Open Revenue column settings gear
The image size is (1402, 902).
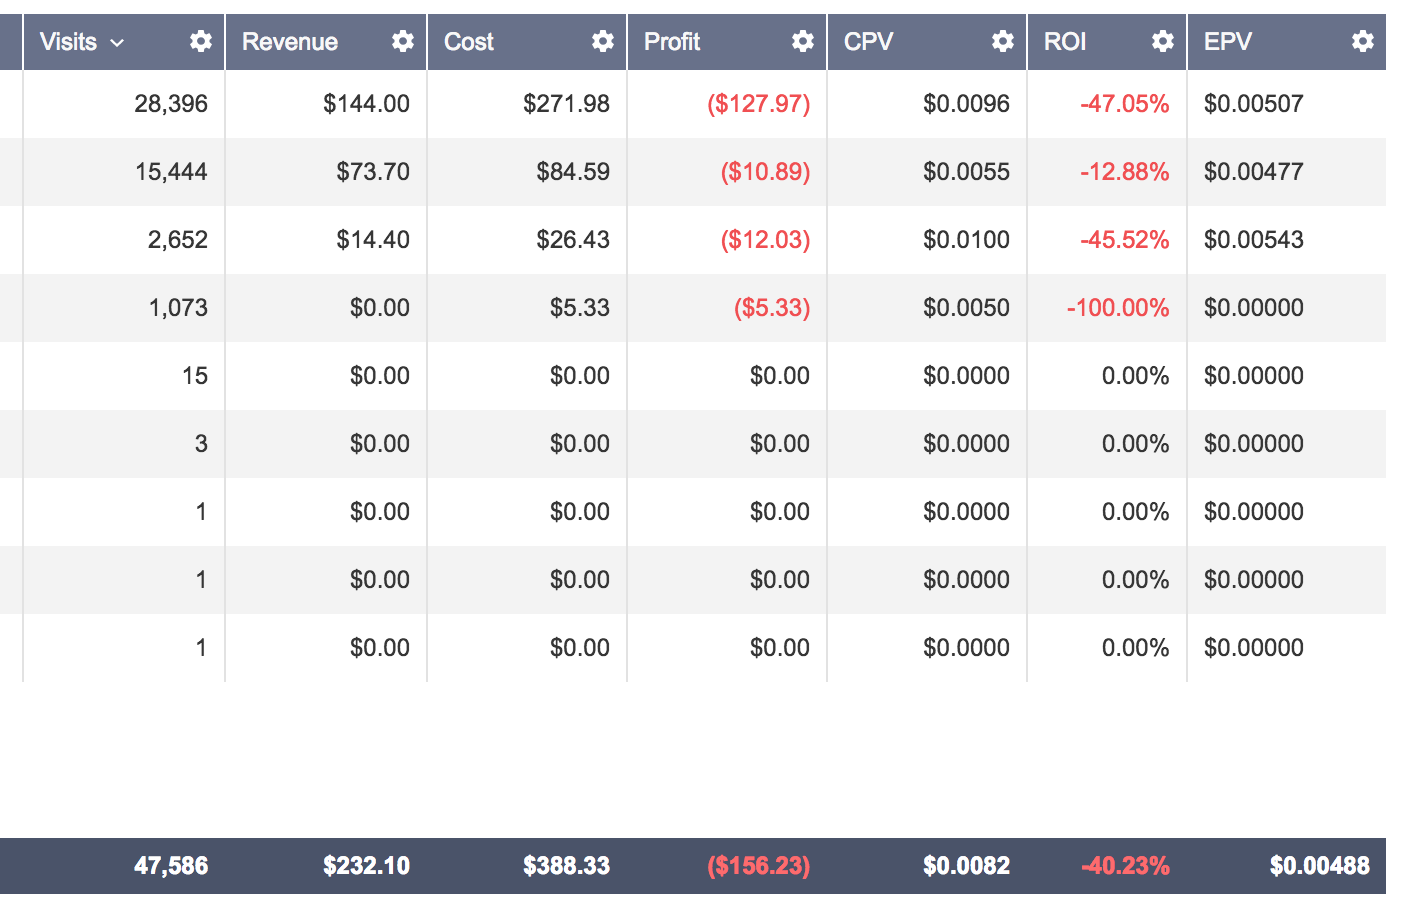click(403, 41)
